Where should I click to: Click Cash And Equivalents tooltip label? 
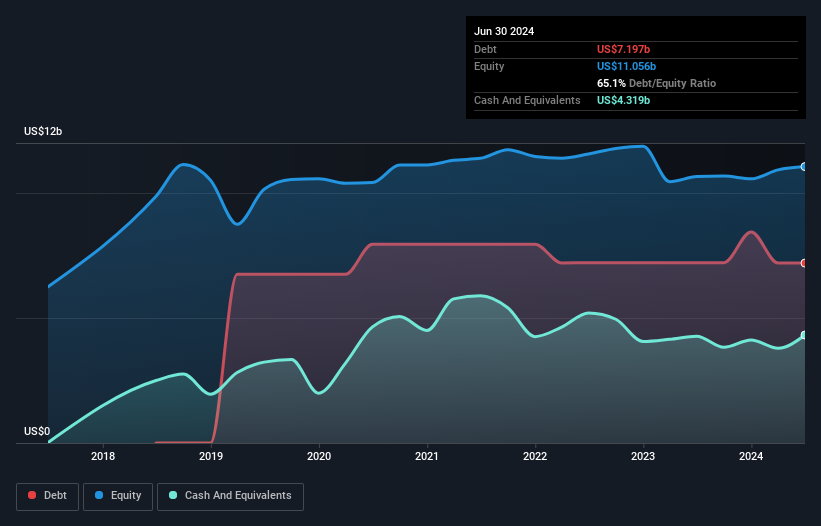click(x=527, y=100)
